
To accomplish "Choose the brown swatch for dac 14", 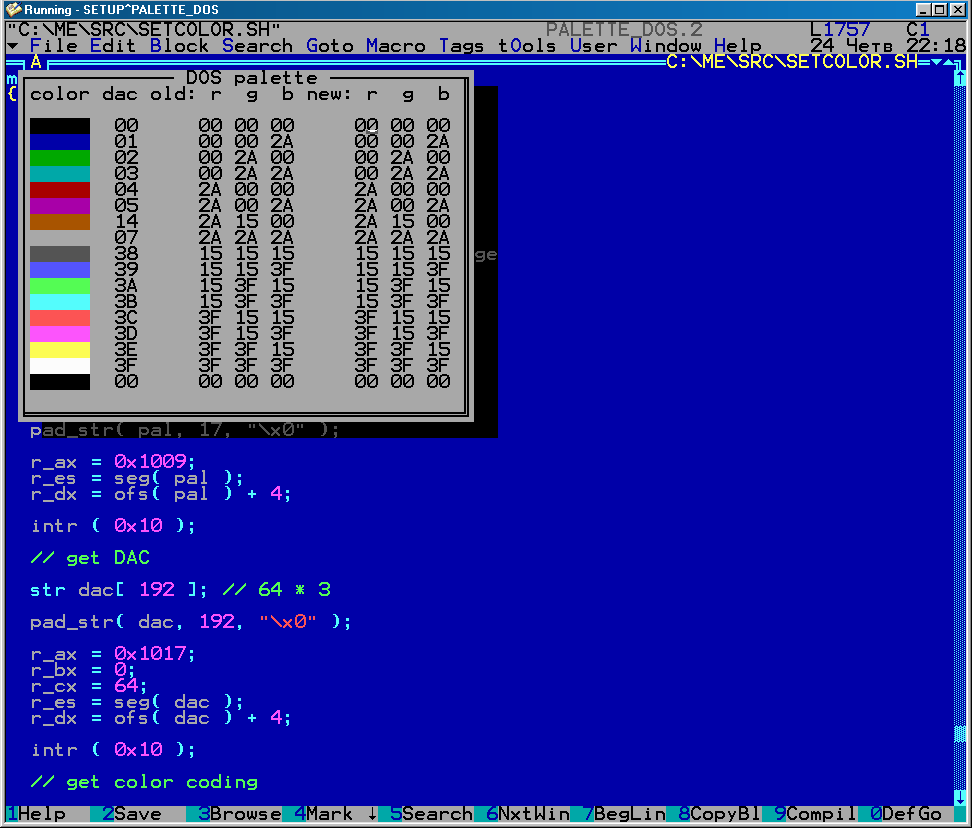I will [x=60, y=222].
